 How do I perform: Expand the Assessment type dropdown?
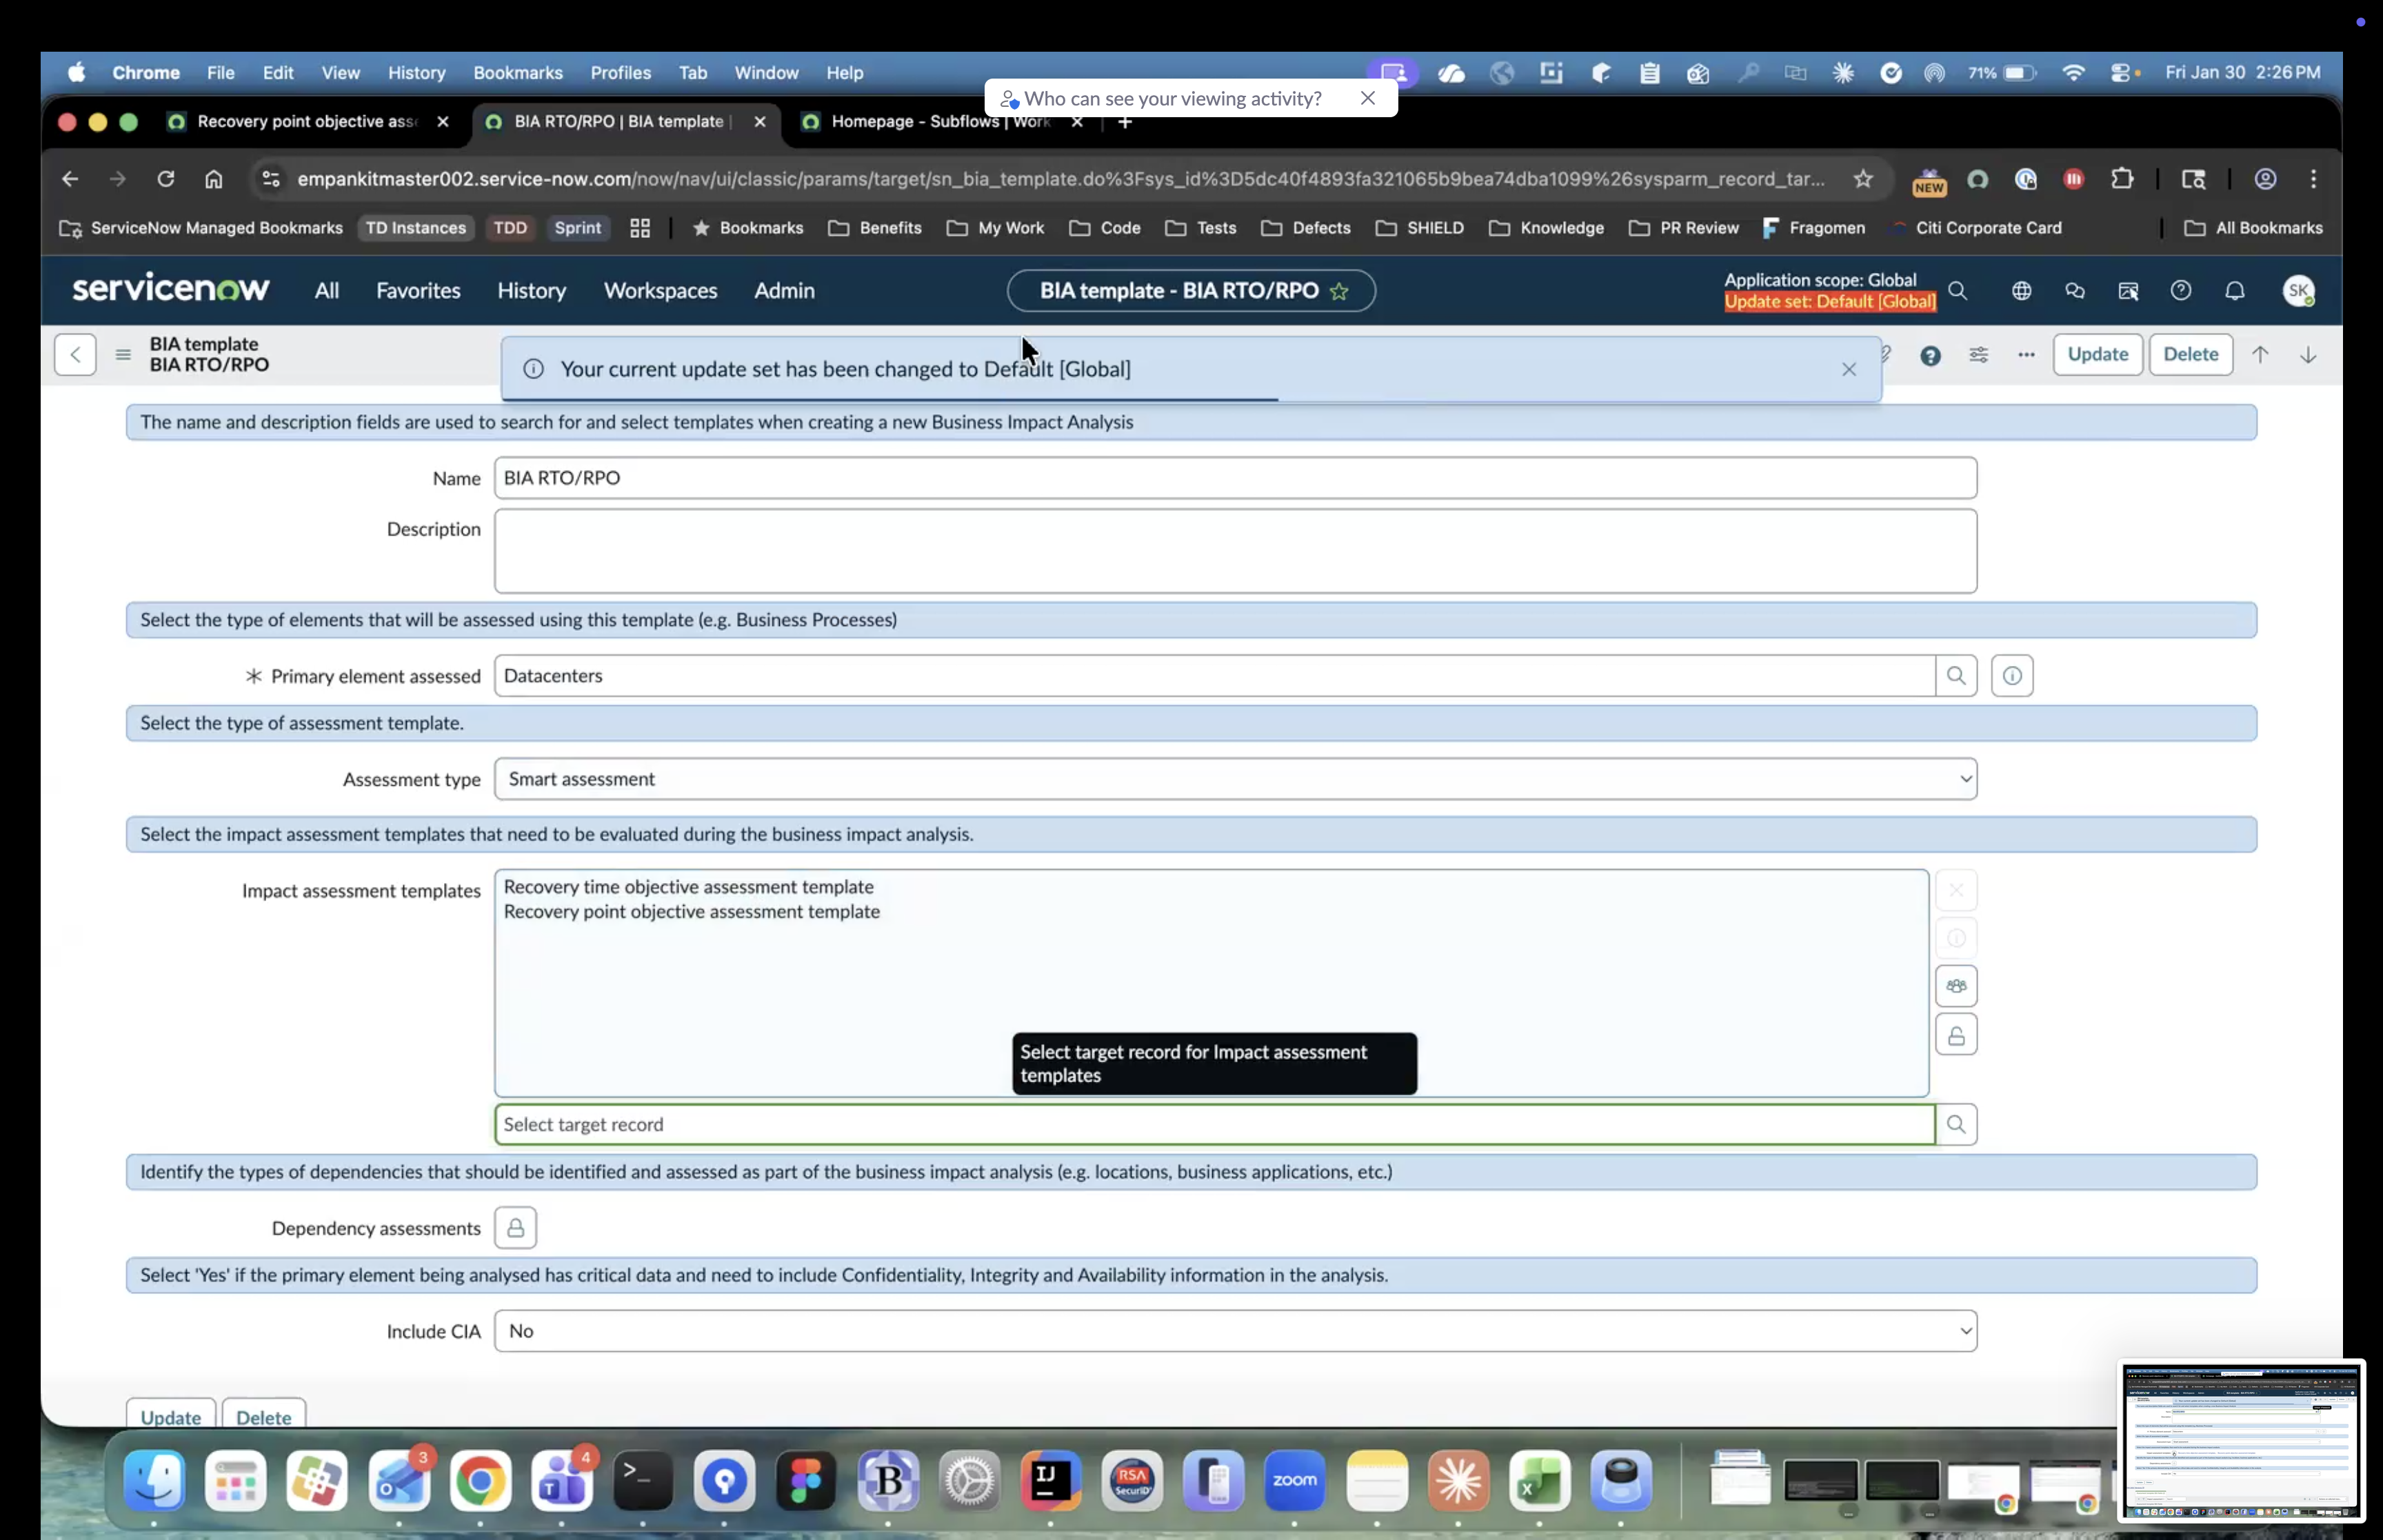1235,780
